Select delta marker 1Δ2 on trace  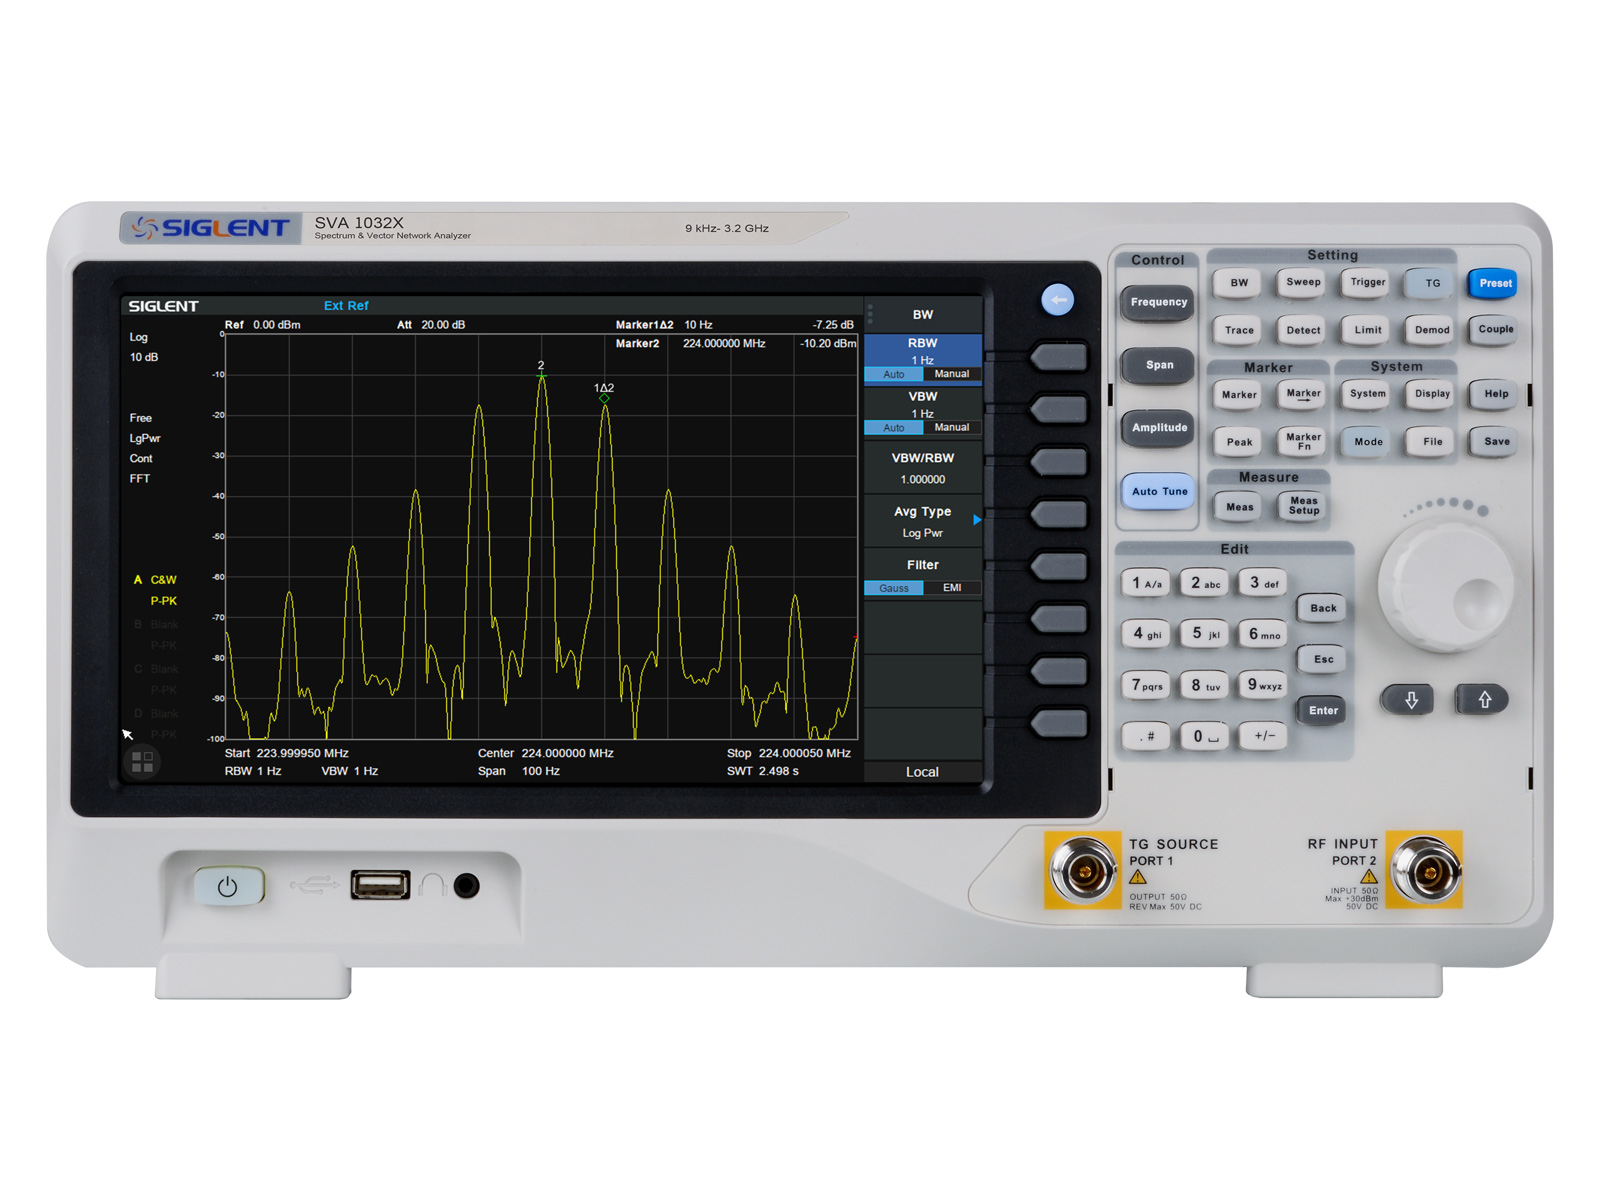604,392
